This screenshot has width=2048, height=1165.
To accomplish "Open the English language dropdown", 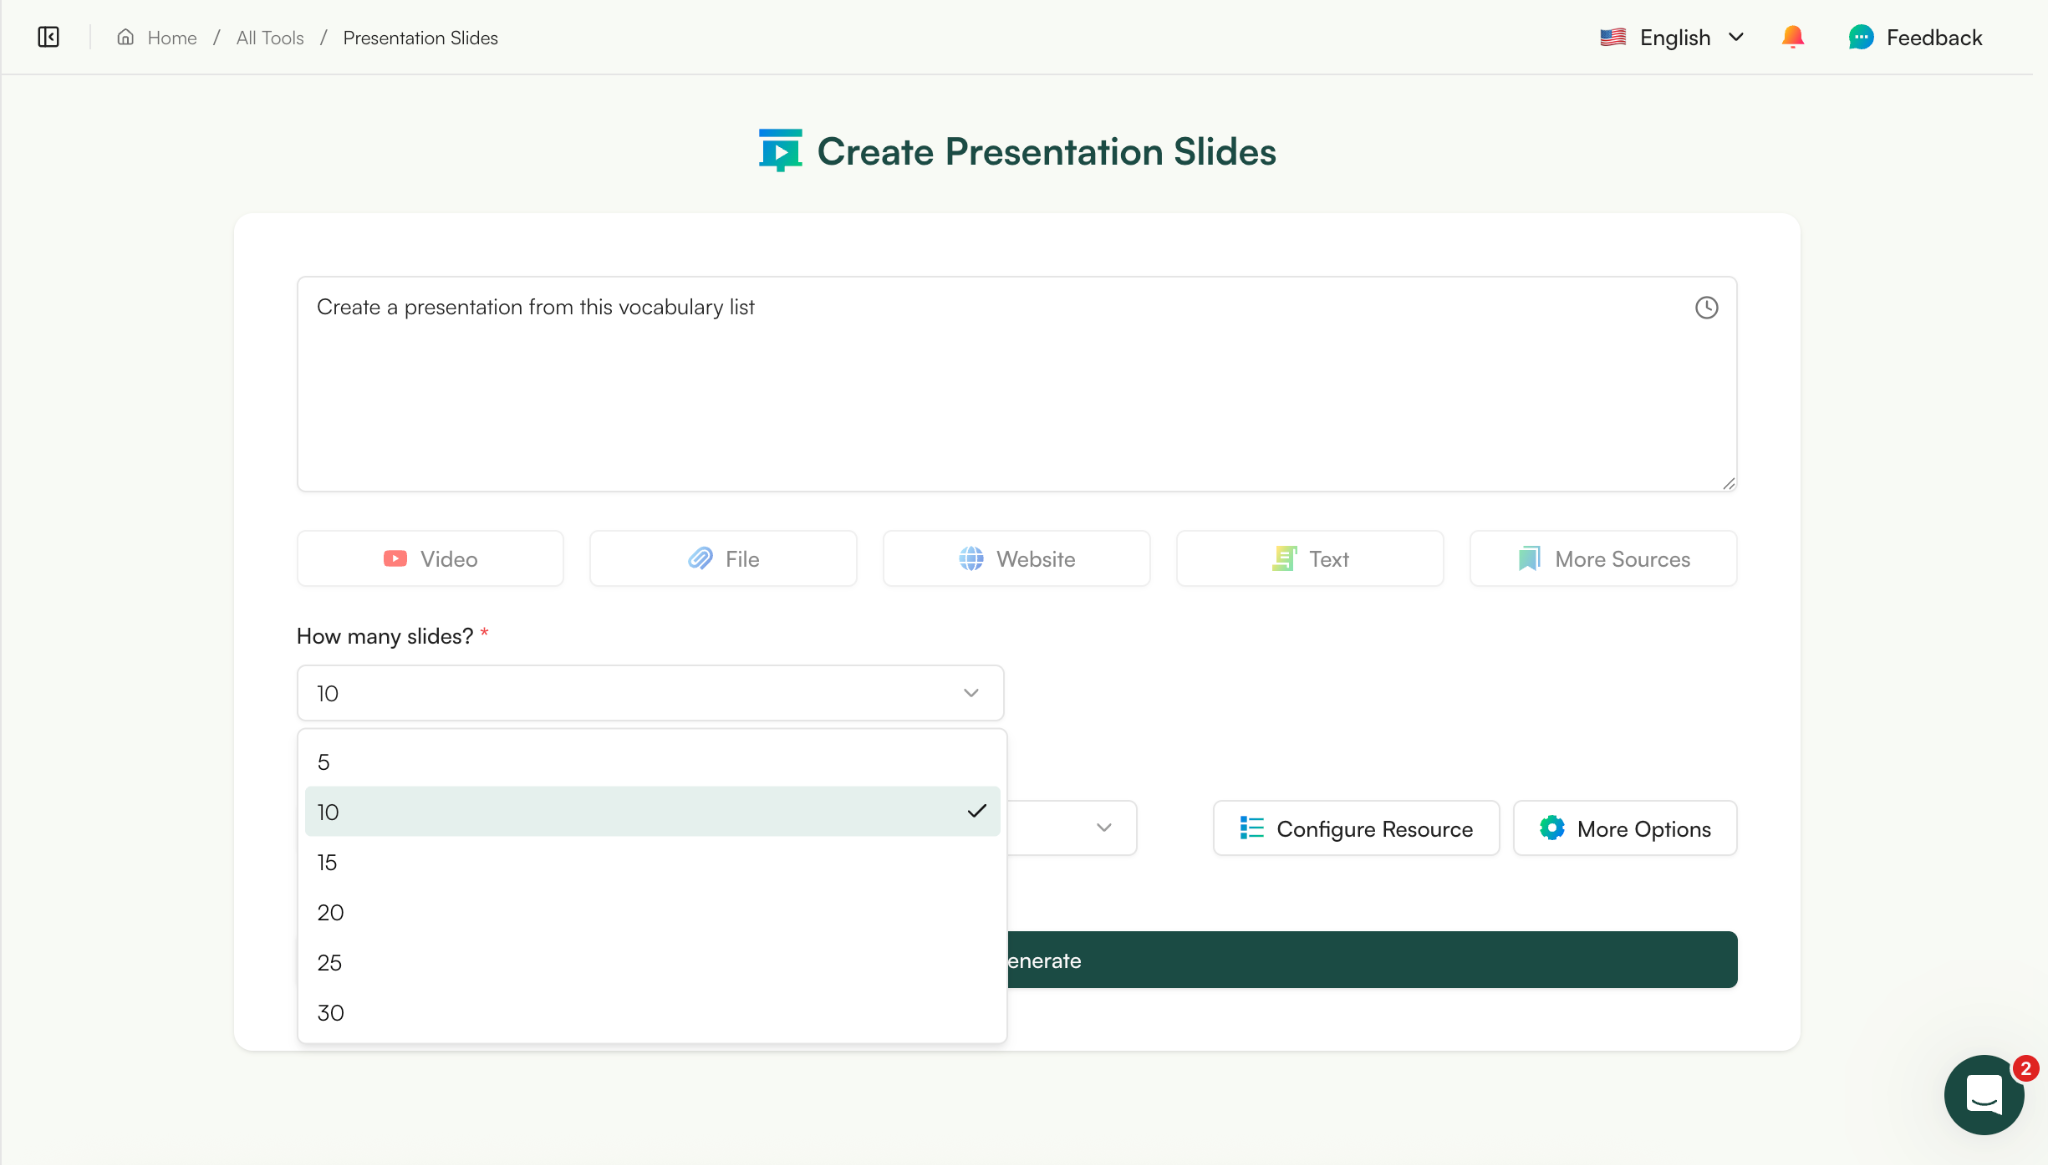I will pos(1673,36).
